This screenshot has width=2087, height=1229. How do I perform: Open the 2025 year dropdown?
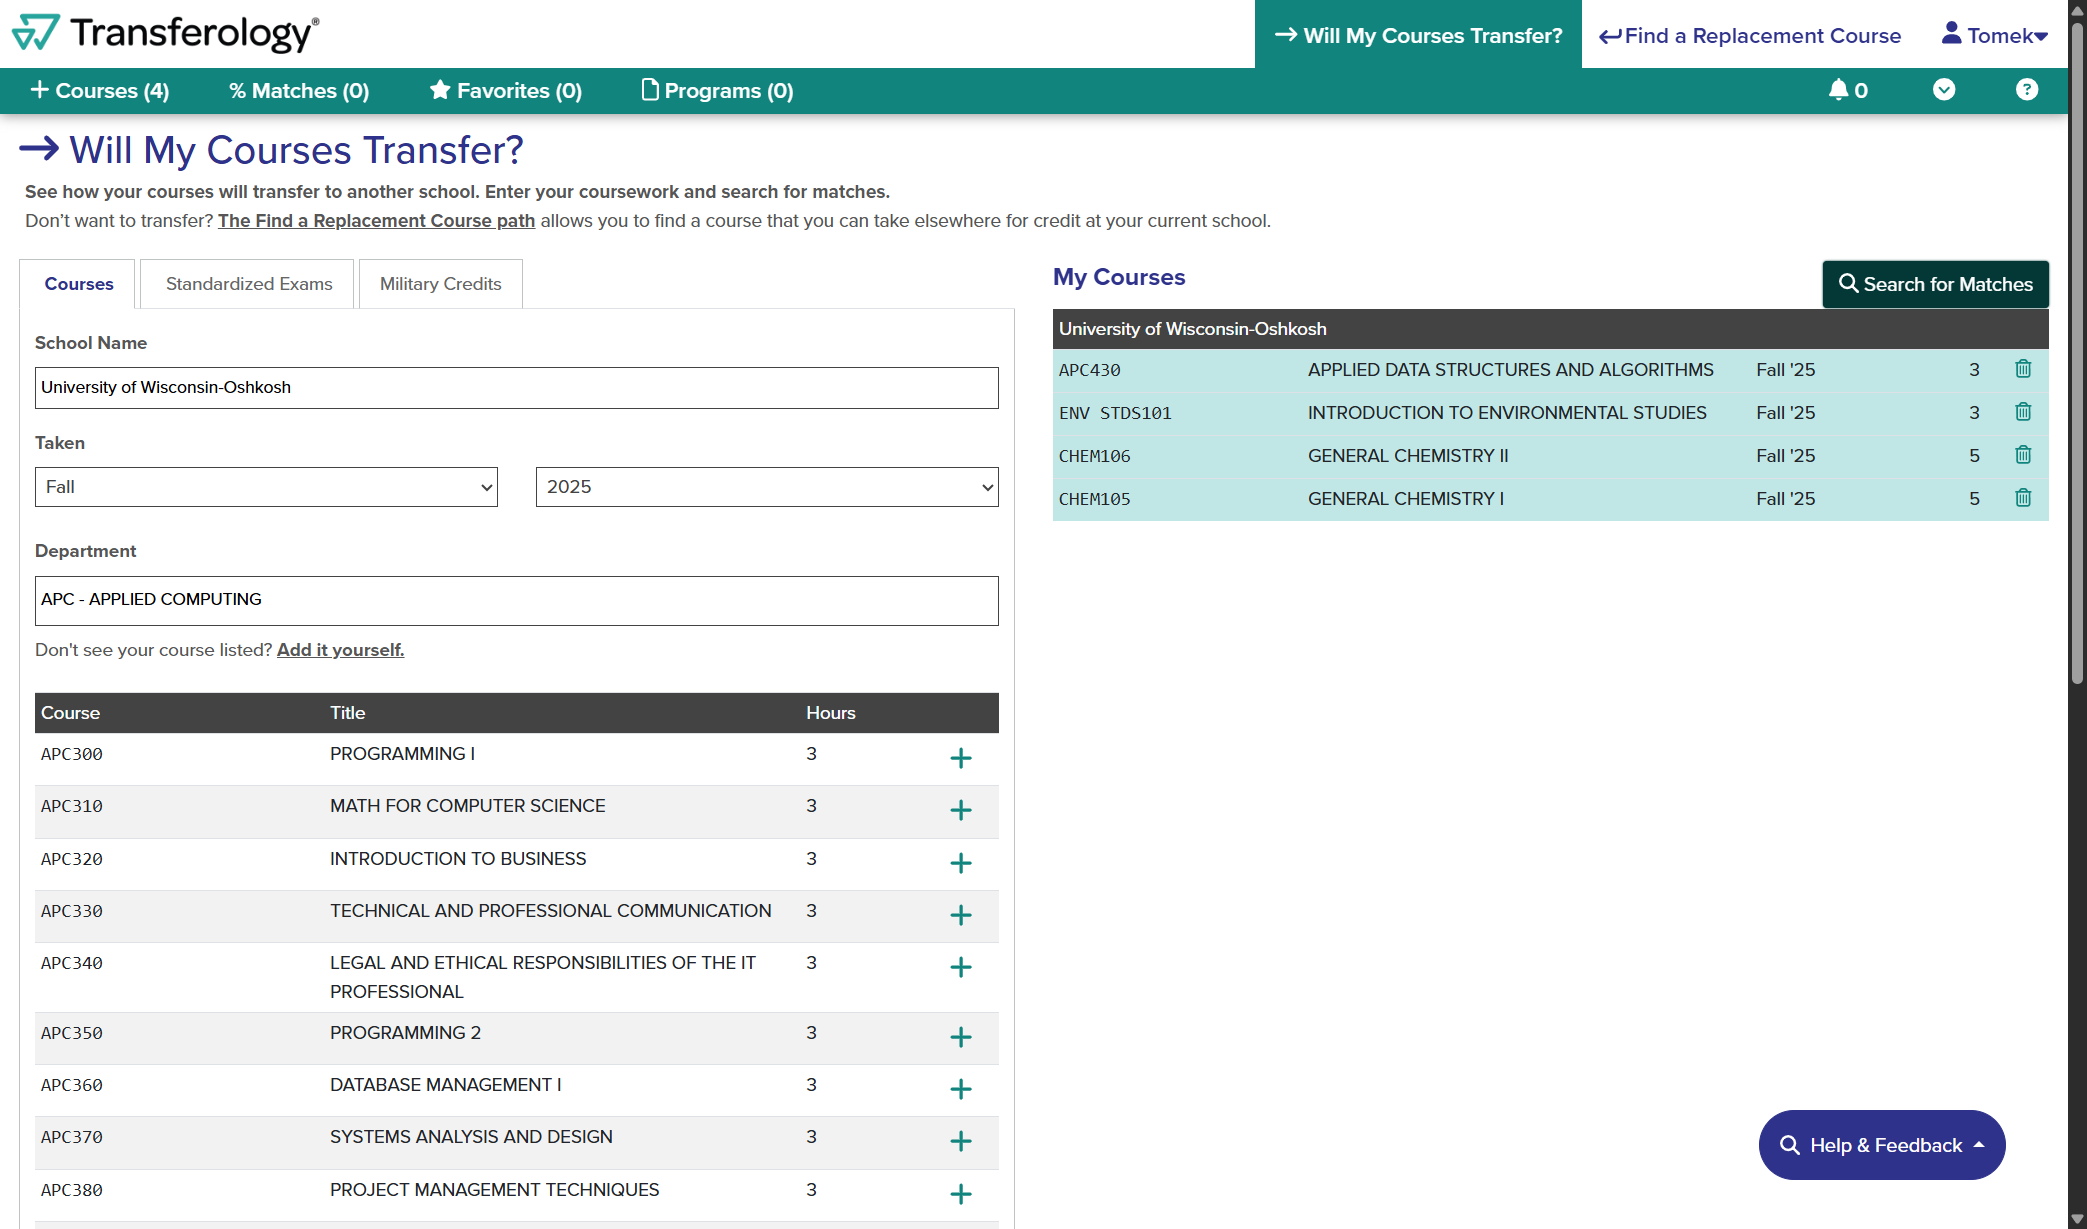(767, 487)
